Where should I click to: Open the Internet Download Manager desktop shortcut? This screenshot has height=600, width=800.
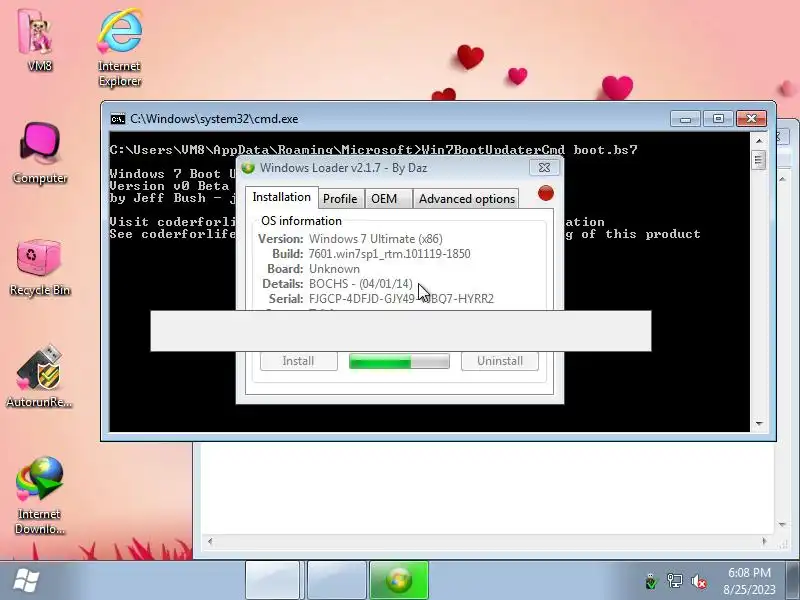40,495
